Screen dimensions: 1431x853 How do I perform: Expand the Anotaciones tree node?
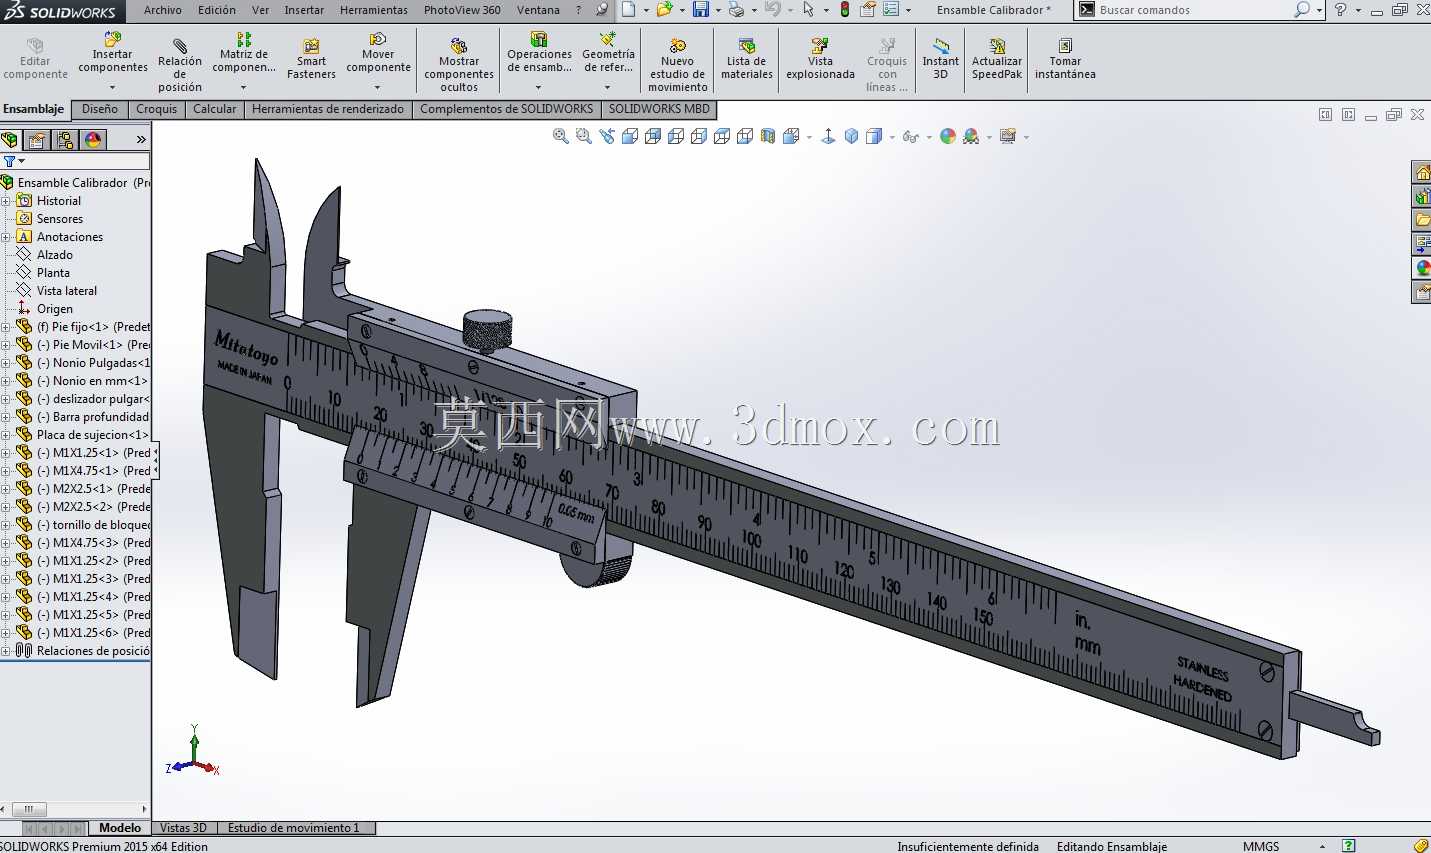pyautogui.click(x=6, y=237)
